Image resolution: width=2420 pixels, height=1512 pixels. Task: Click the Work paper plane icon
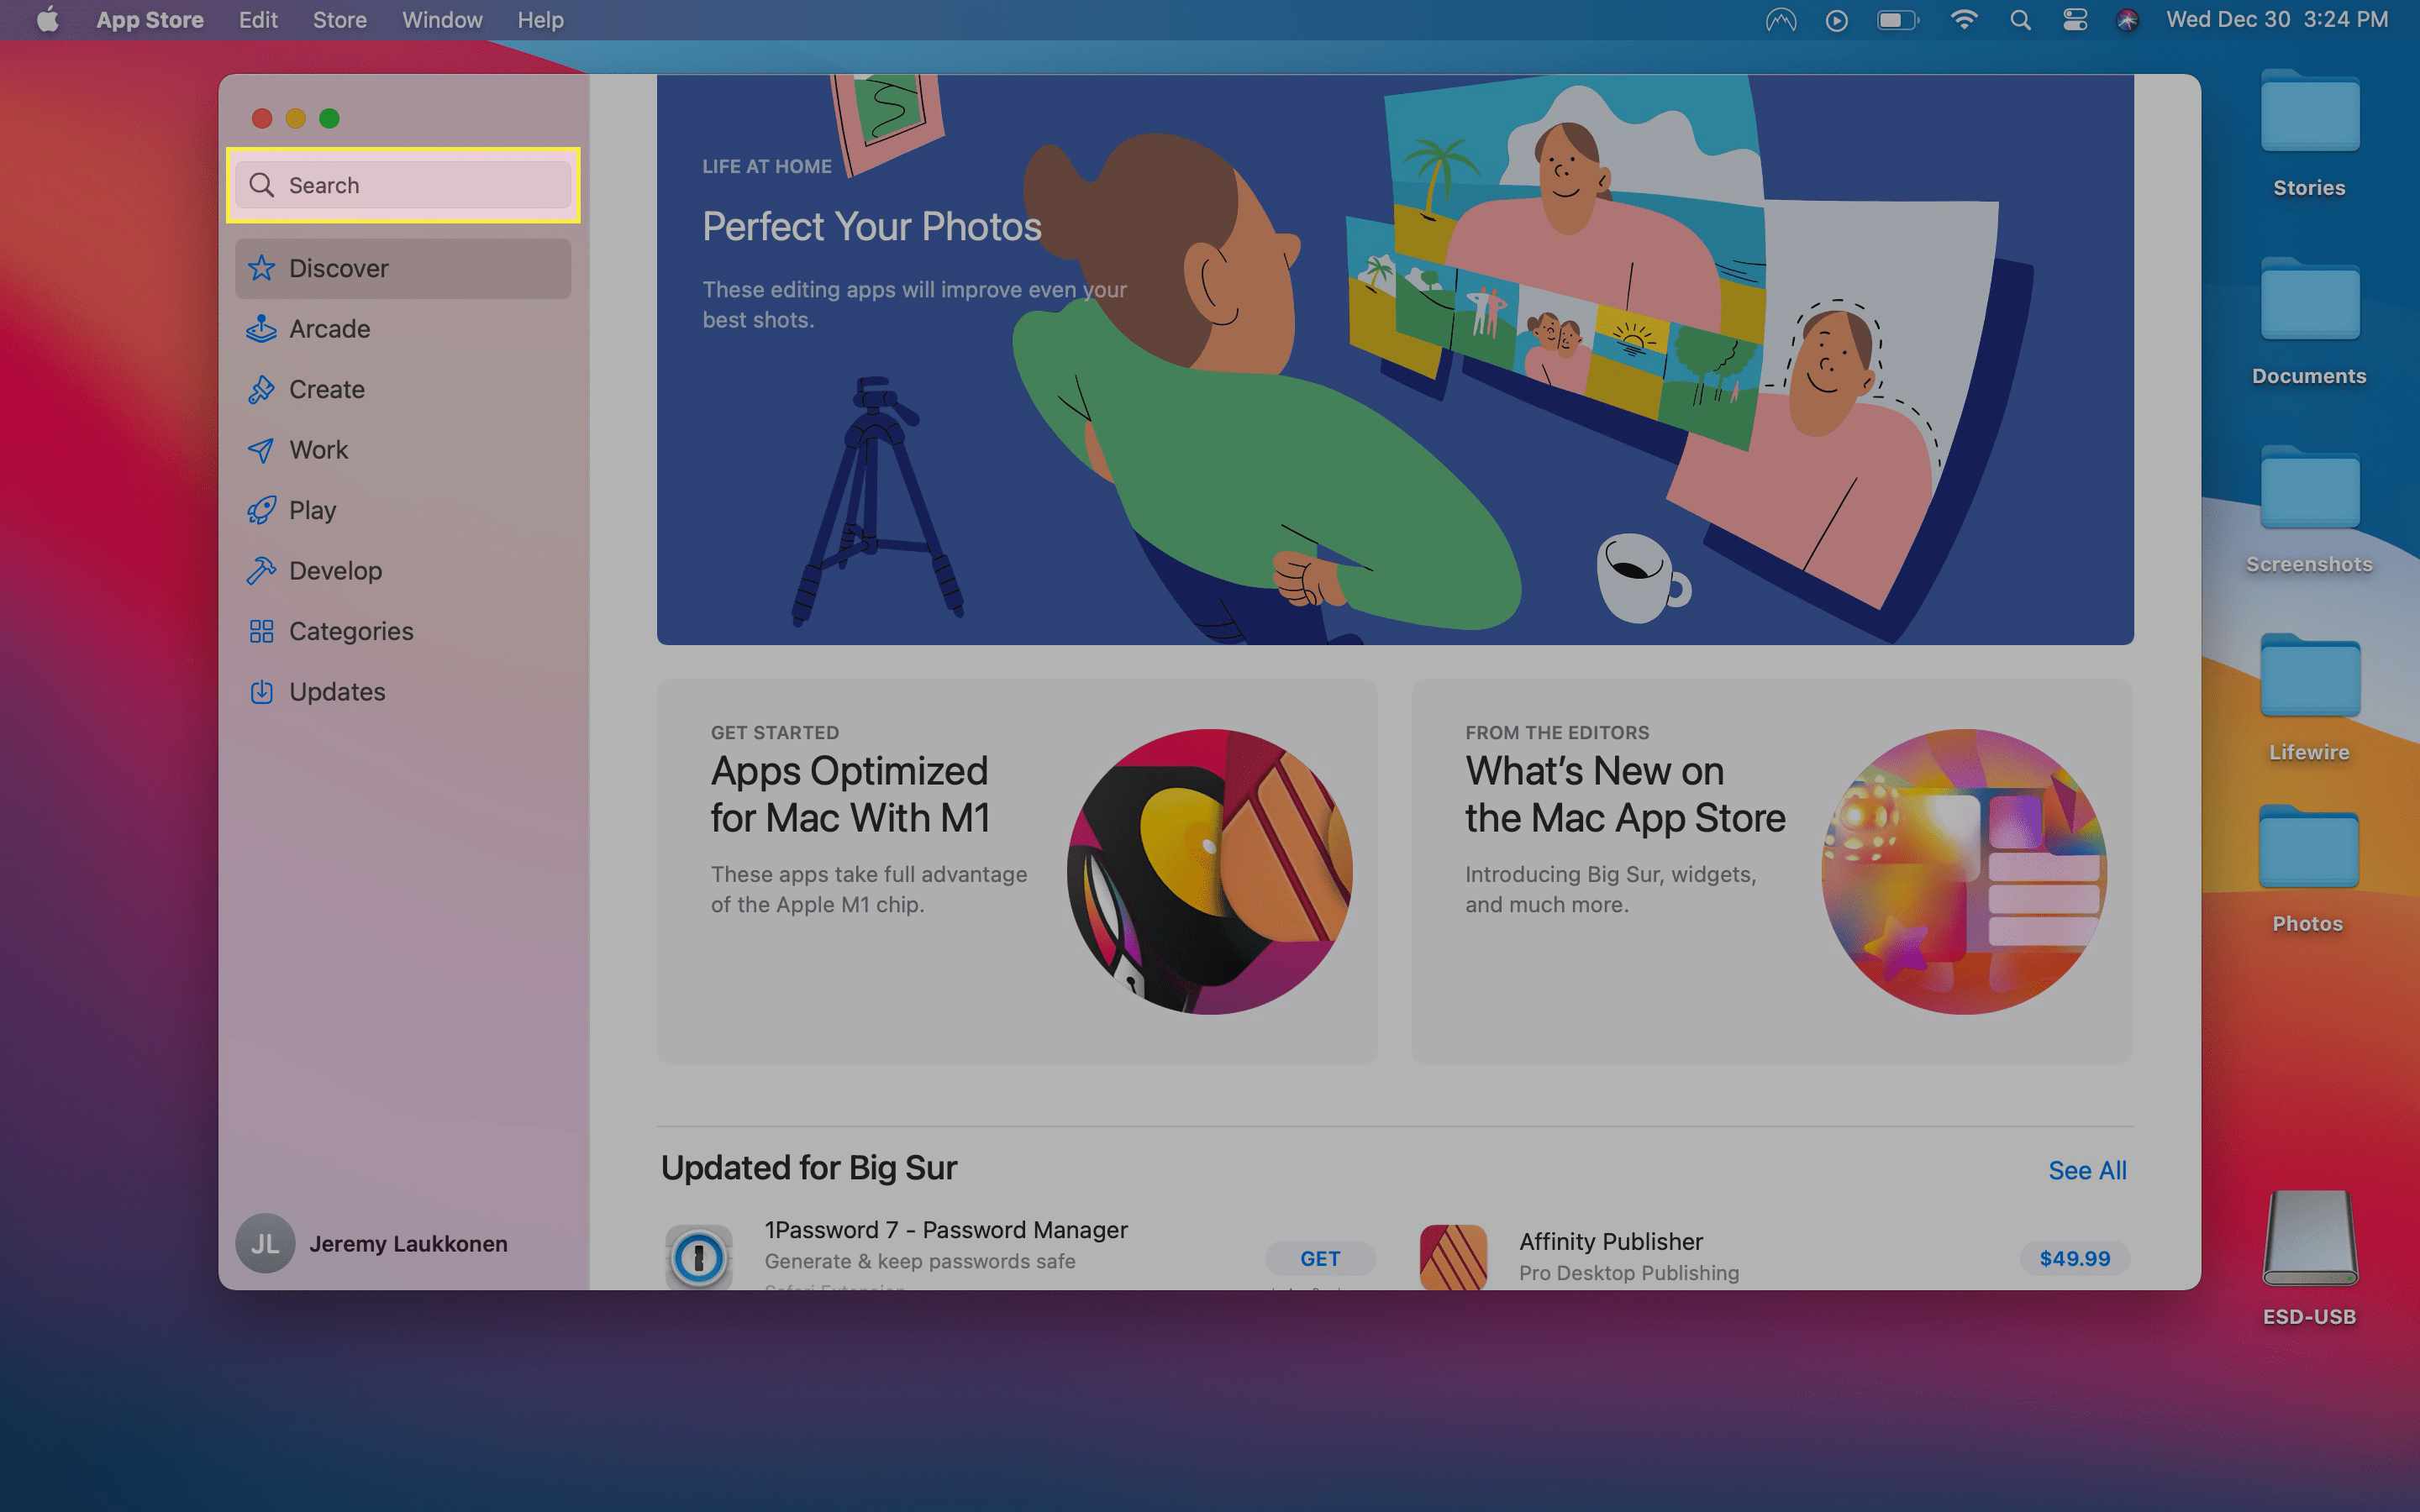[x=261, y=450]
